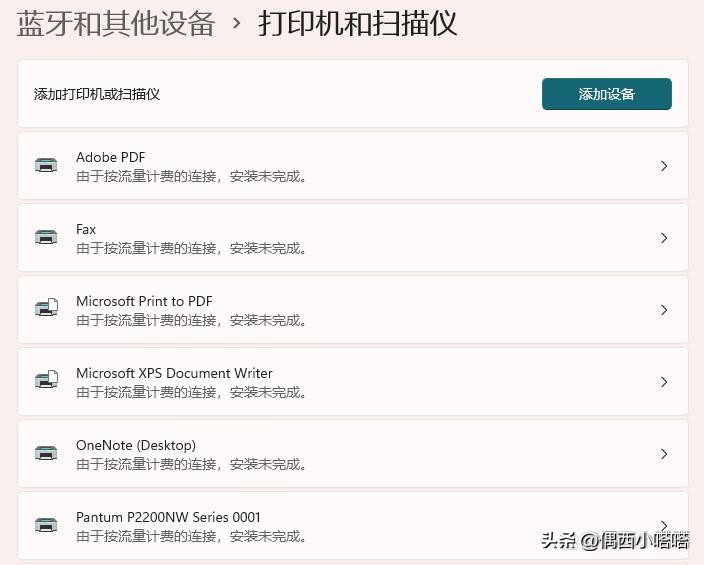
Task: Click the Microsoft XPS Document Writer icon
Action: (47, 380)
